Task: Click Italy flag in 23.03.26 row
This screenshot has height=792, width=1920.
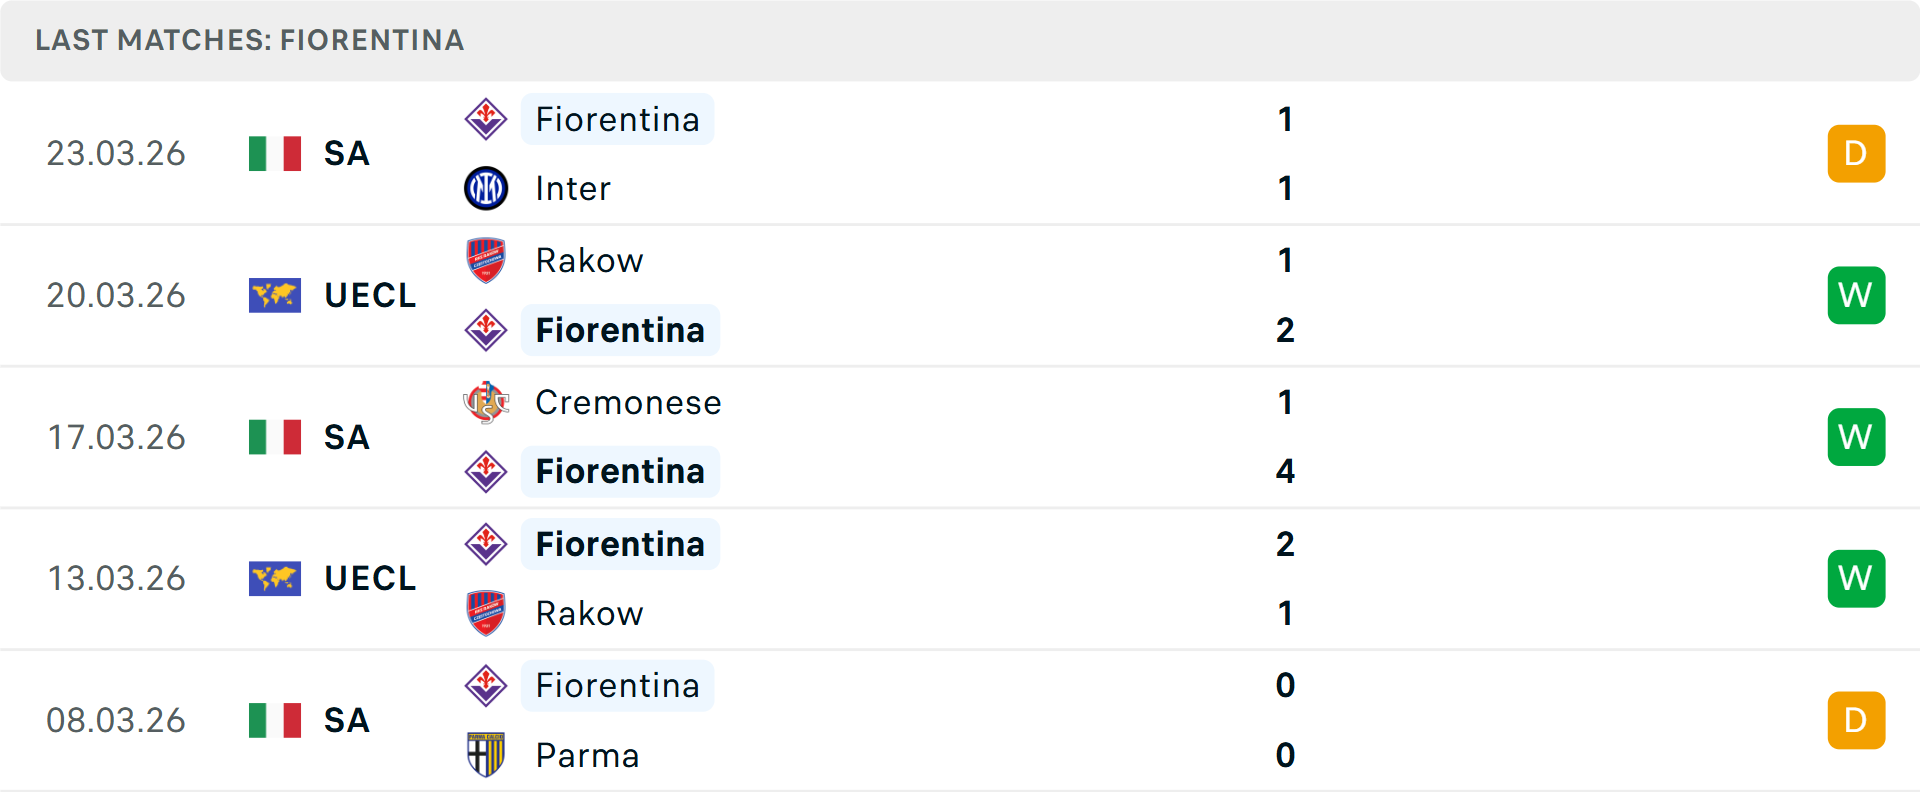Action: tap(275, 154)
